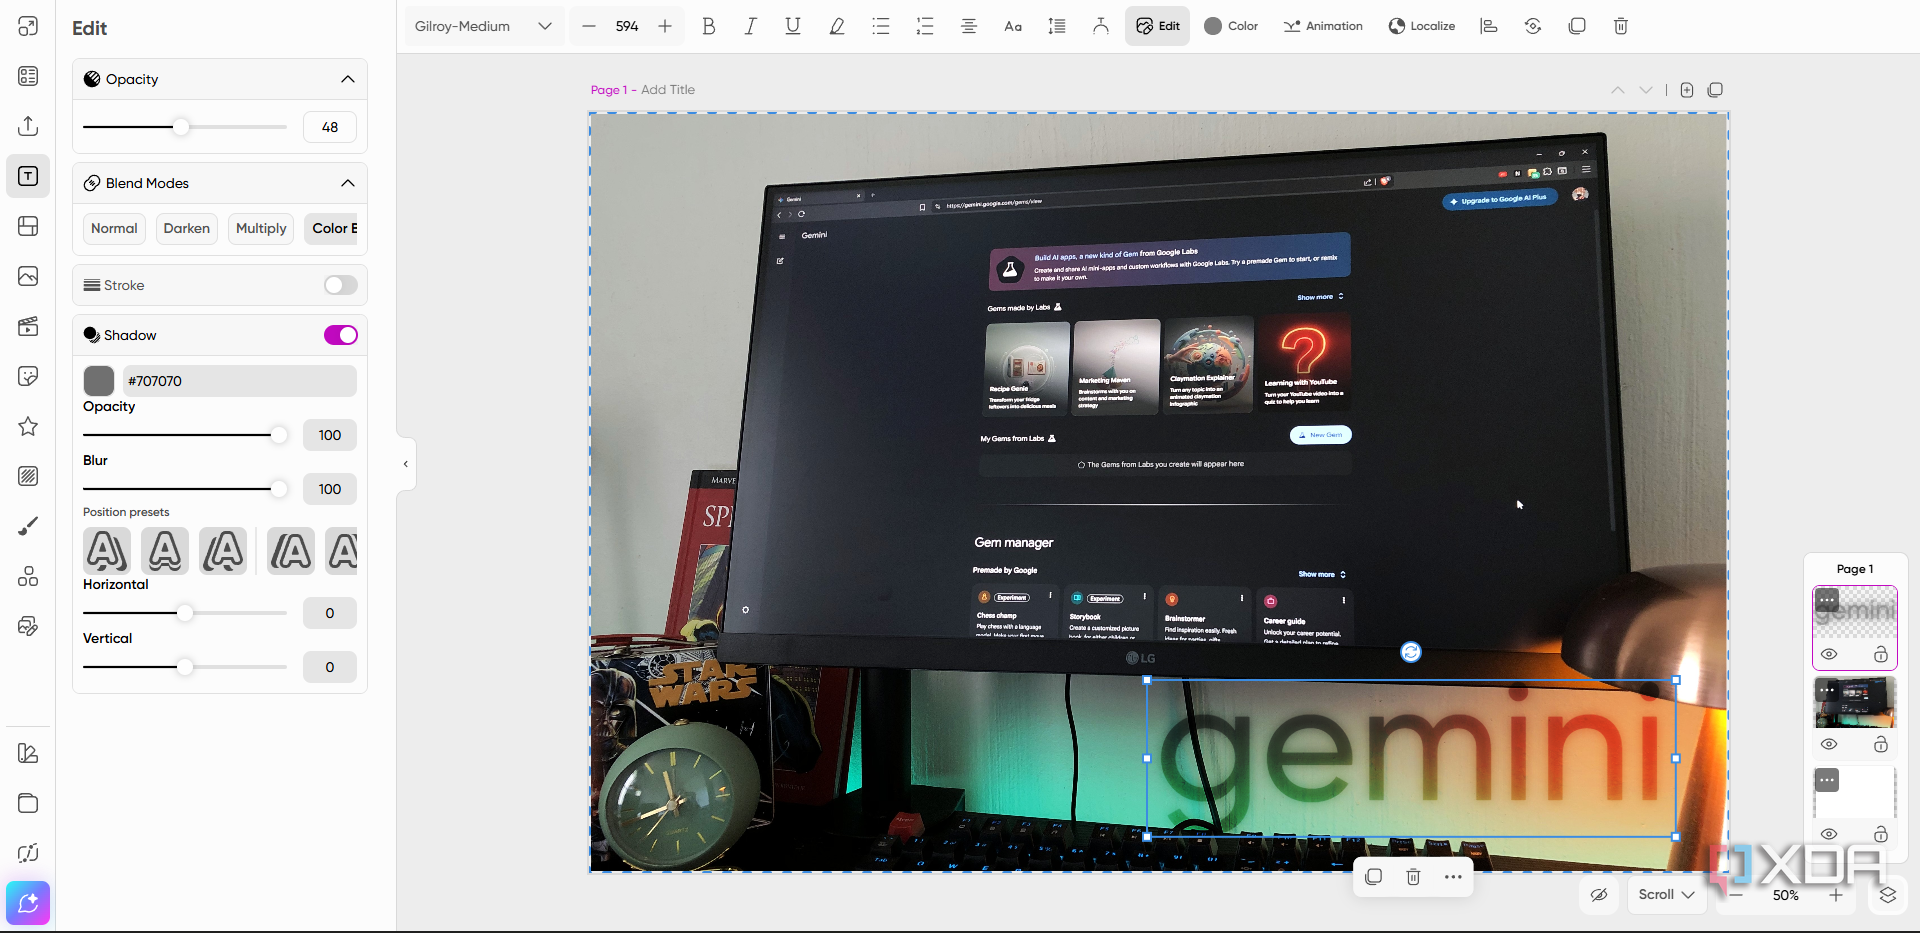The width and height of the screenshot is (1920, 933).
Task: Move page down chevron
Action: pyautogui.click(x=1646, y=90)
